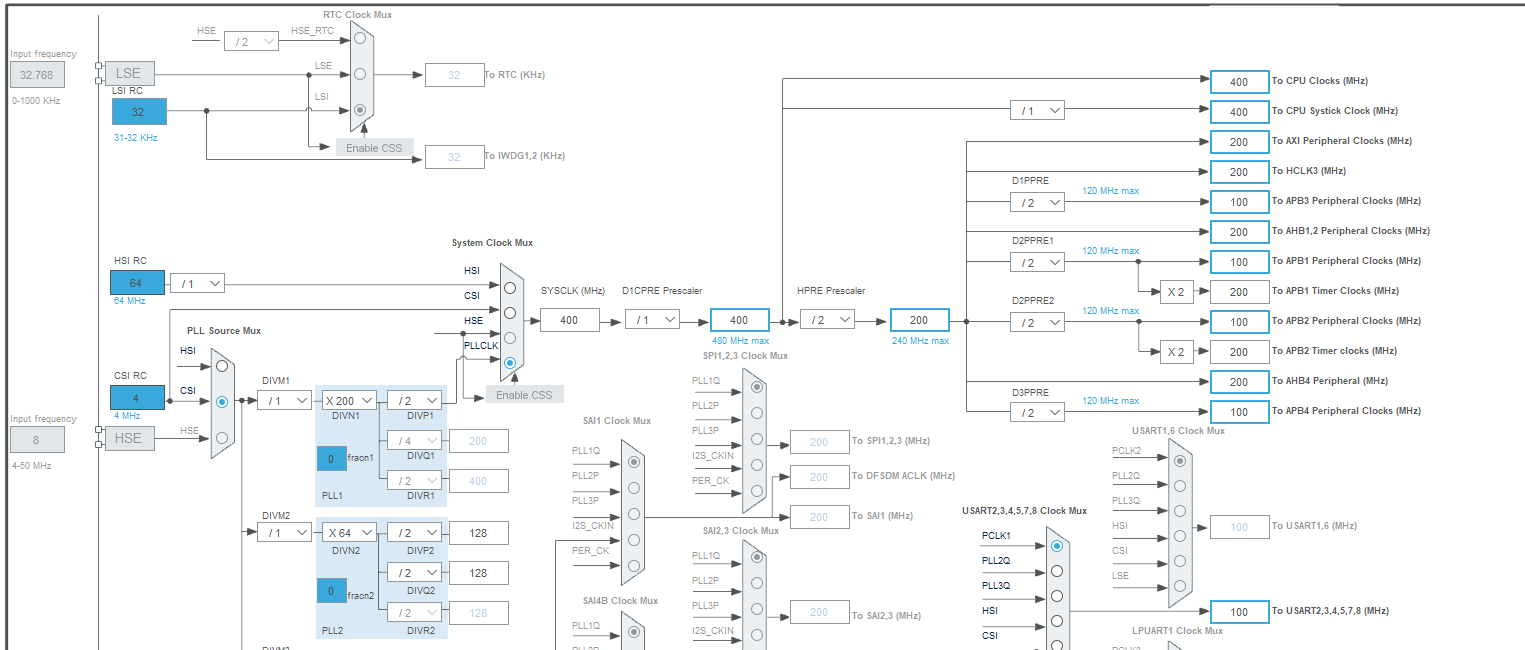This screenshot has height=650, width=1525.
Task: Edit the LSE input frequency field showing 32.768
Action: click(x=37, y=74)
